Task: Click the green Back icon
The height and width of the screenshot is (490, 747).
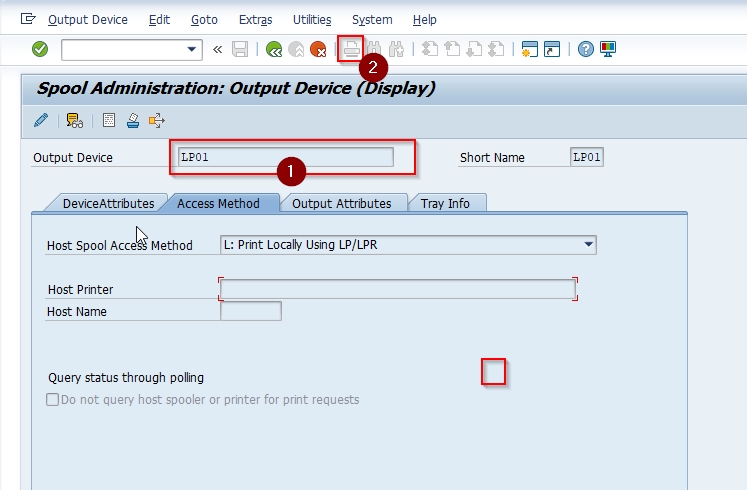Action: (x=274, y=49)
